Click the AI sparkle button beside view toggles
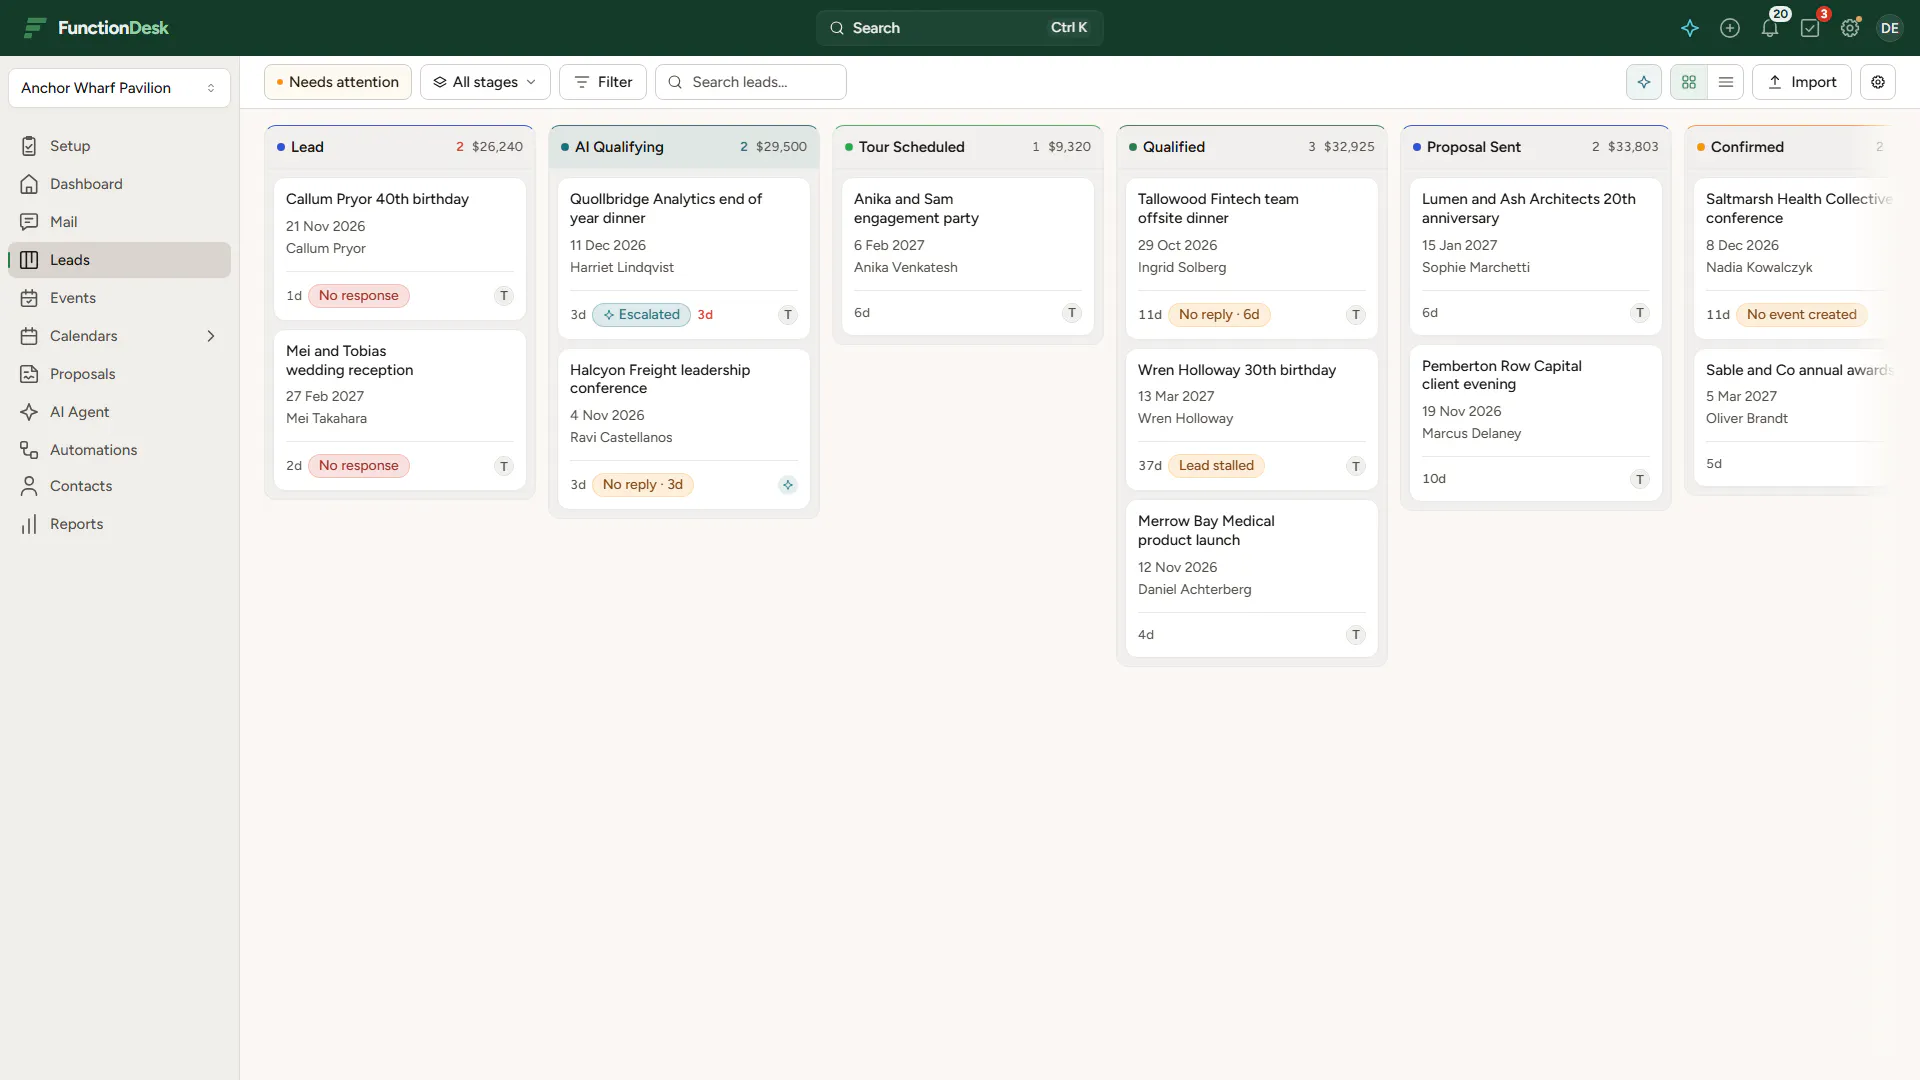1920x1080 pixels. 1644,82
